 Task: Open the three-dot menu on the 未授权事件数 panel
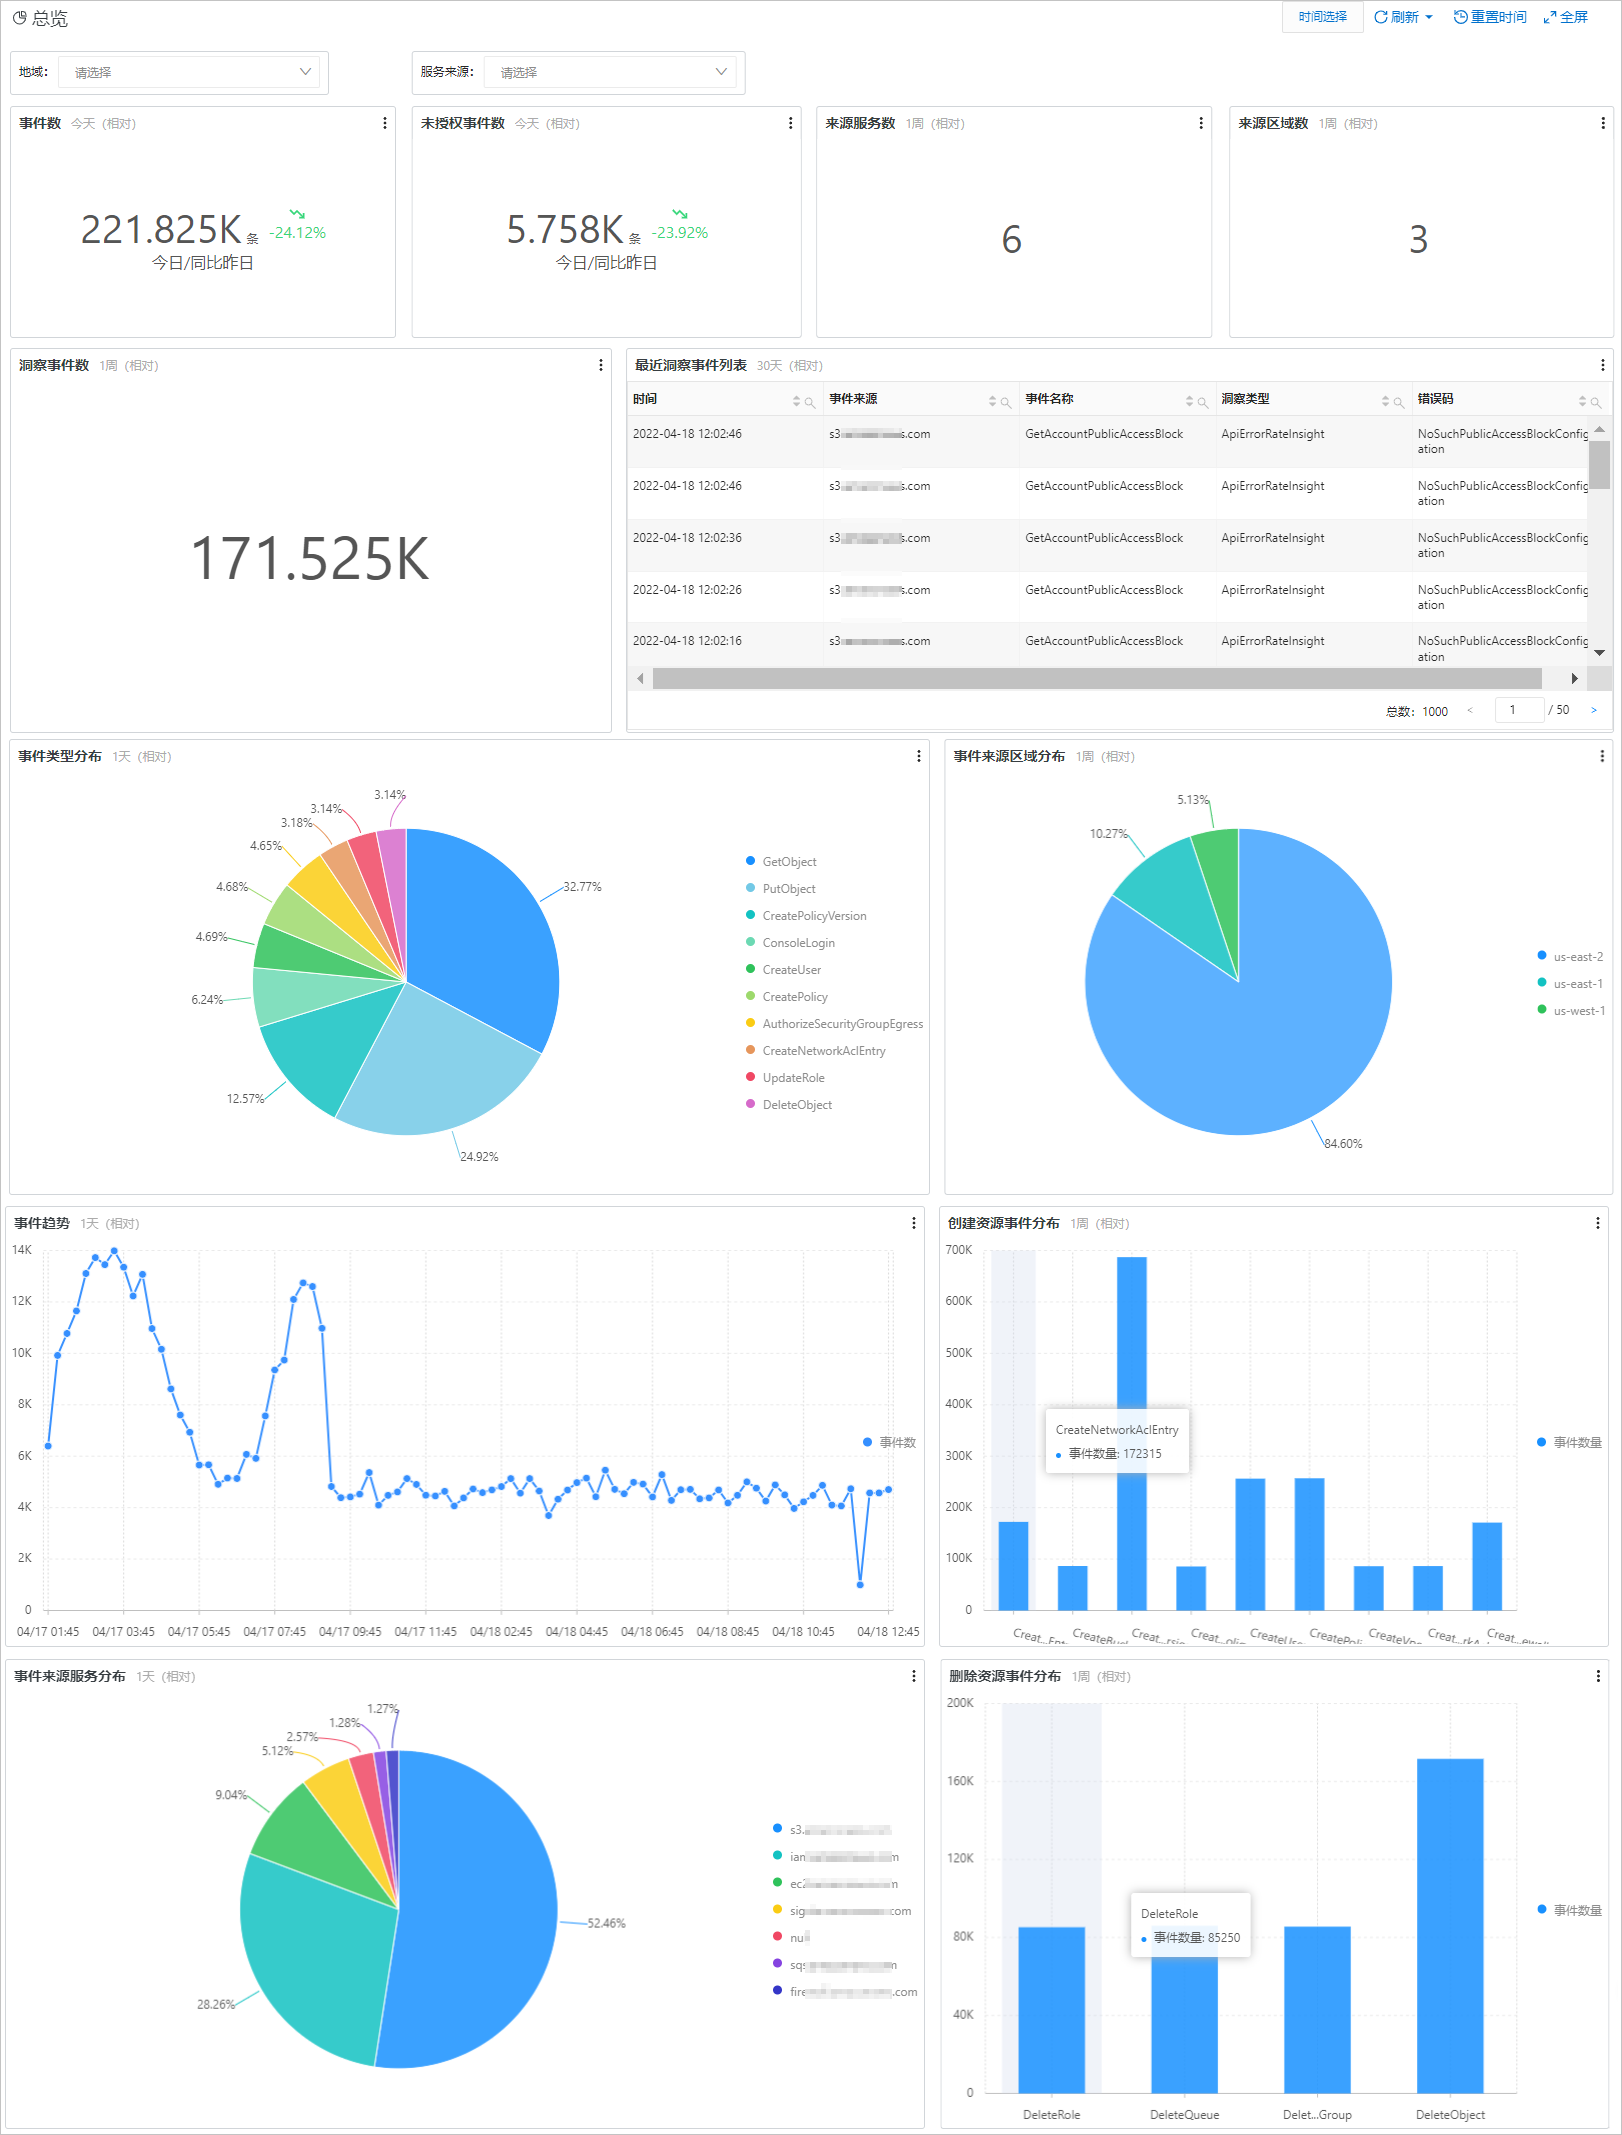[791, 123]
